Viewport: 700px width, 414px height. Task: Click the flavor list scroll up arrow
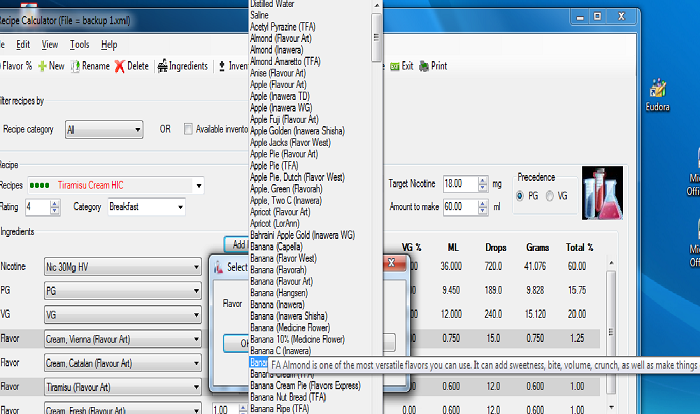(x=377, y=5)
